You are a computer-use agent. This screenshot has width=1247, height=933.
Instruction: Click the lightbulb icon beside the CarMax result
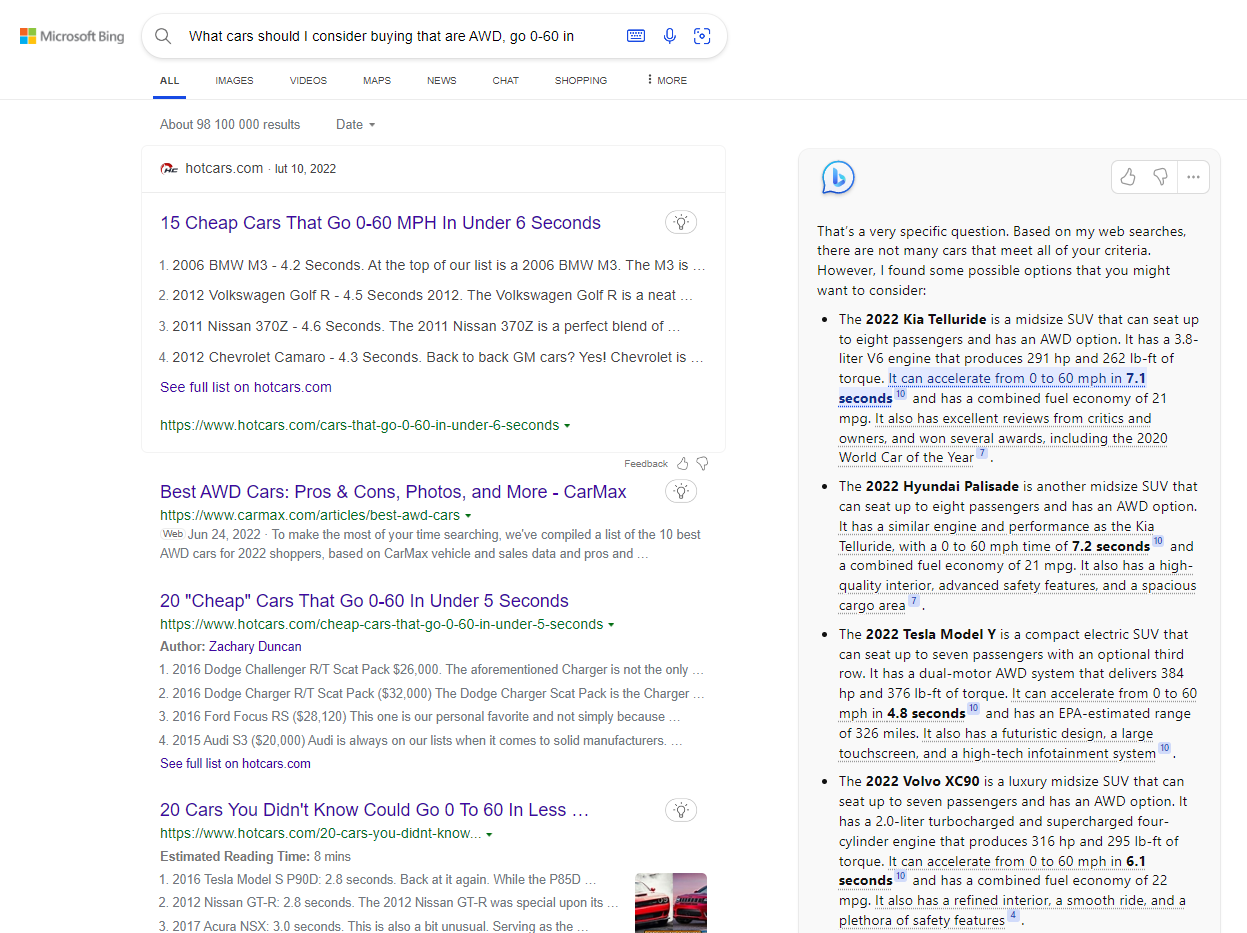[681, 491]
